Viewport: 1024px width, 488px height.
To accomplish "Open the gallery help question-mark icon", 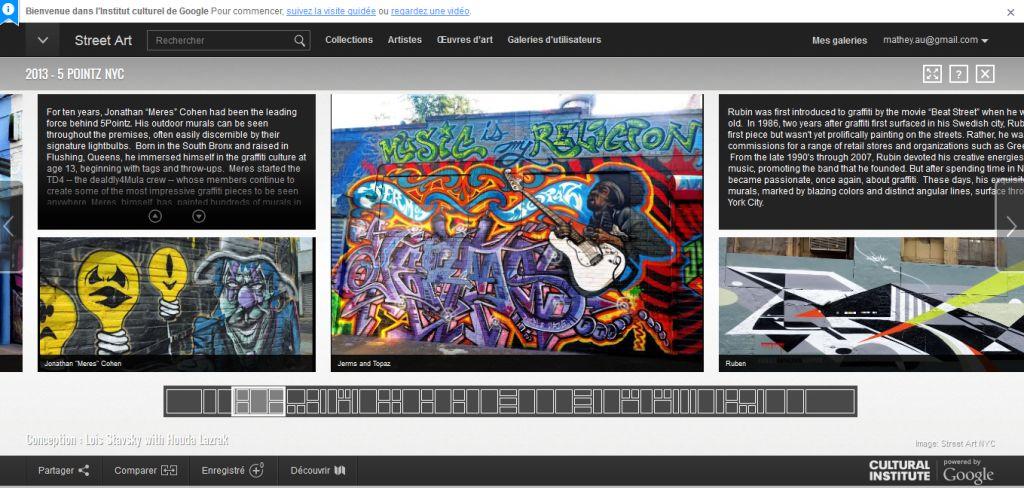I will 958,74.
